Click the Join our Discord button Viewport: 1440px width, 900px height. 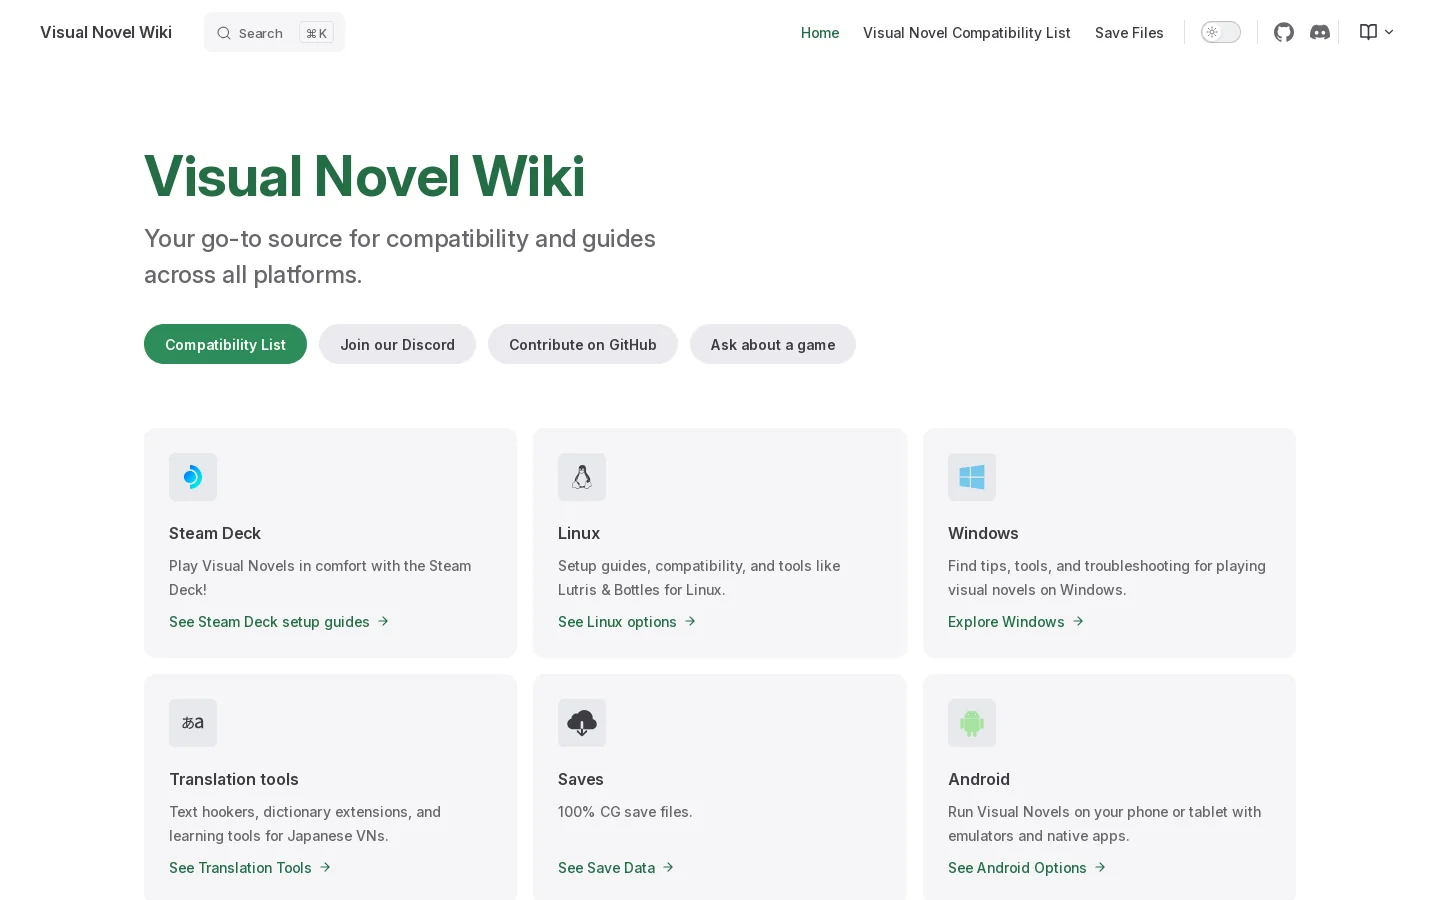[x=397, y=344]
